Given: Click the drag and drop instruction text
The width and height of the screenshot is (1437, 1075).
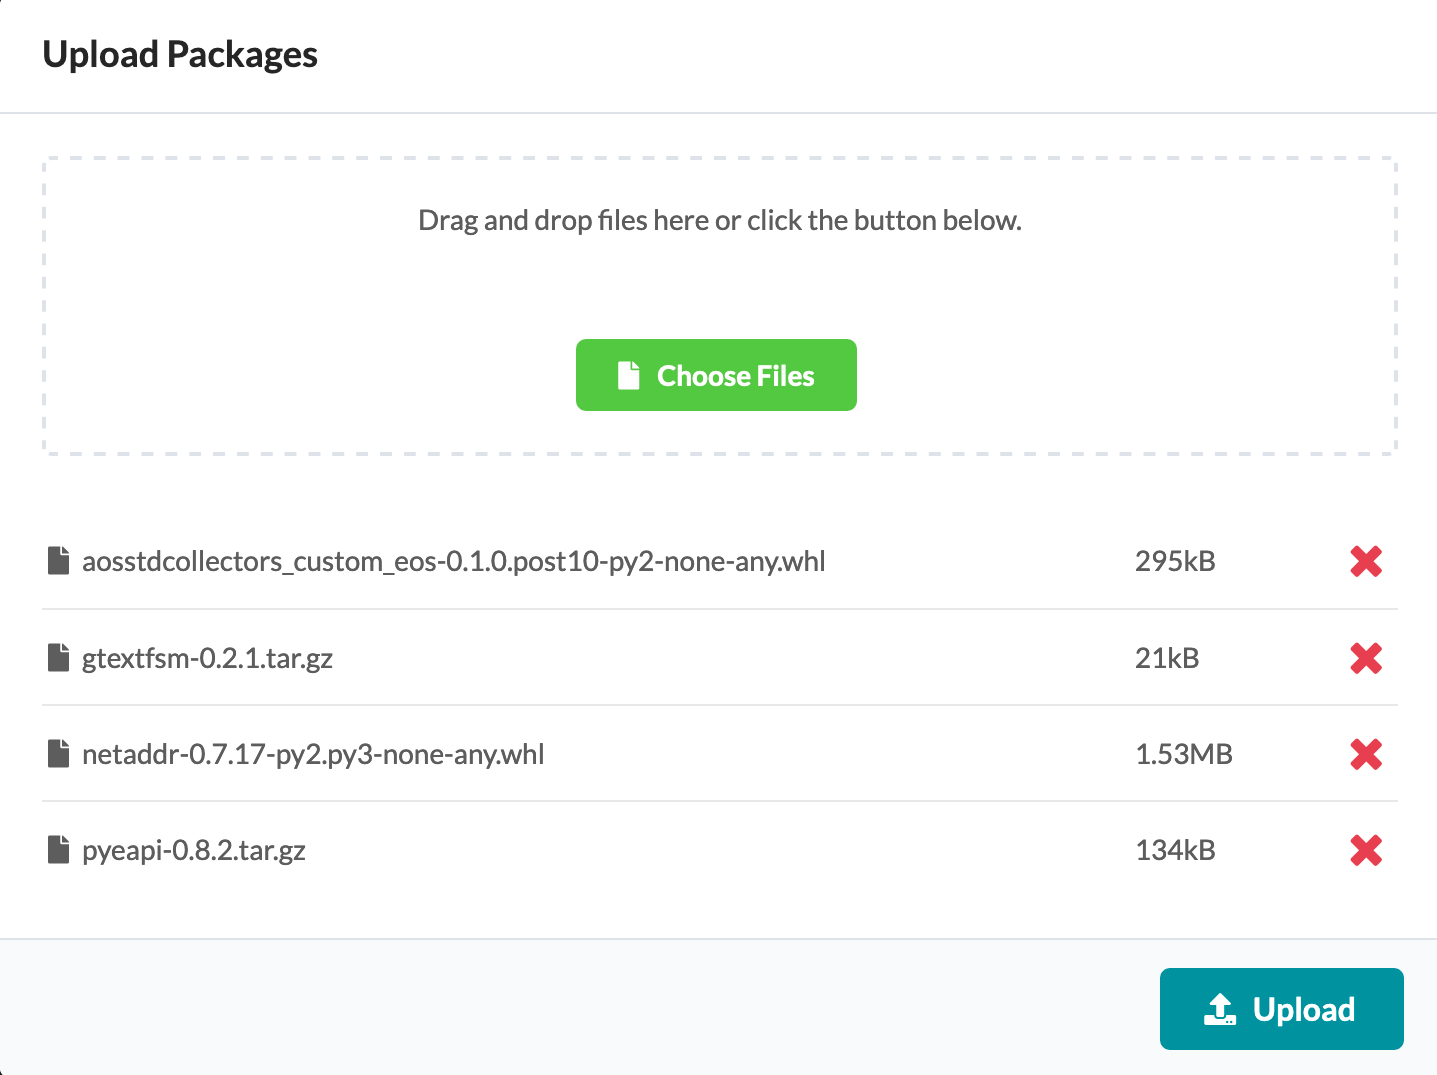Looking at the screenshot, I should [x=719, y=220].
